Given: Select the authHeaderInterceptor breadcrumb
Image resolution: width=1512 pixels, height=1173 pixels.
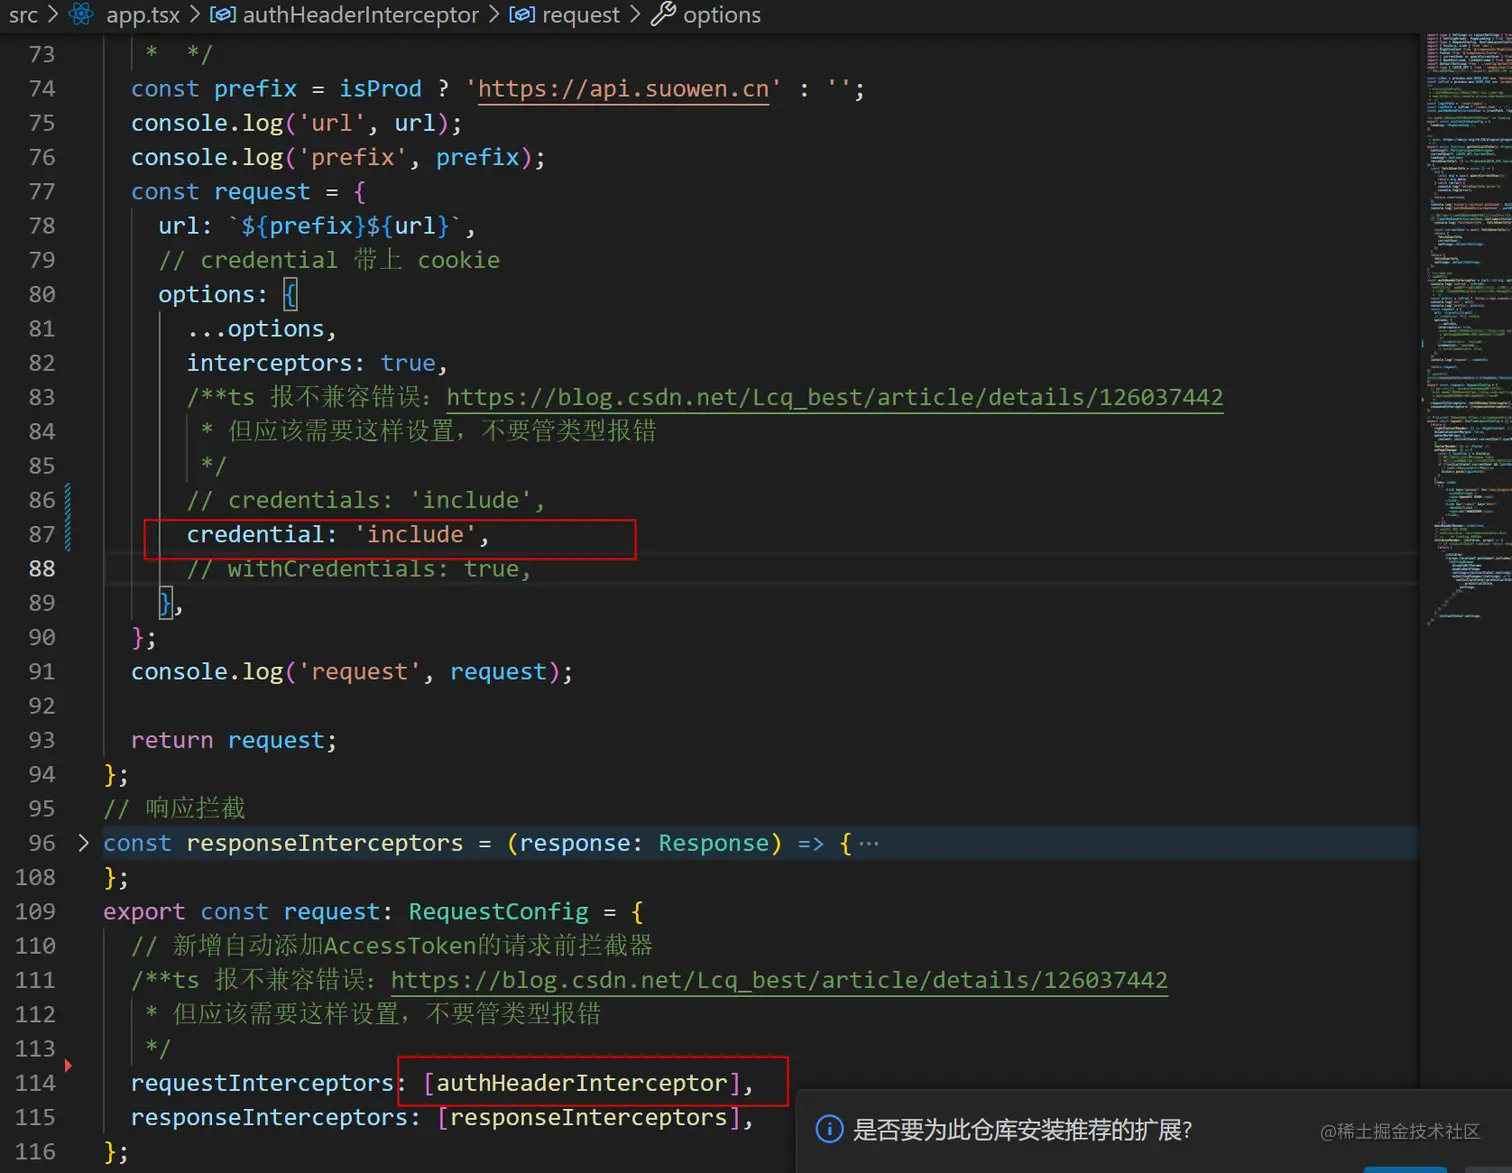Looking at the screenshot, I should (361, 15).
